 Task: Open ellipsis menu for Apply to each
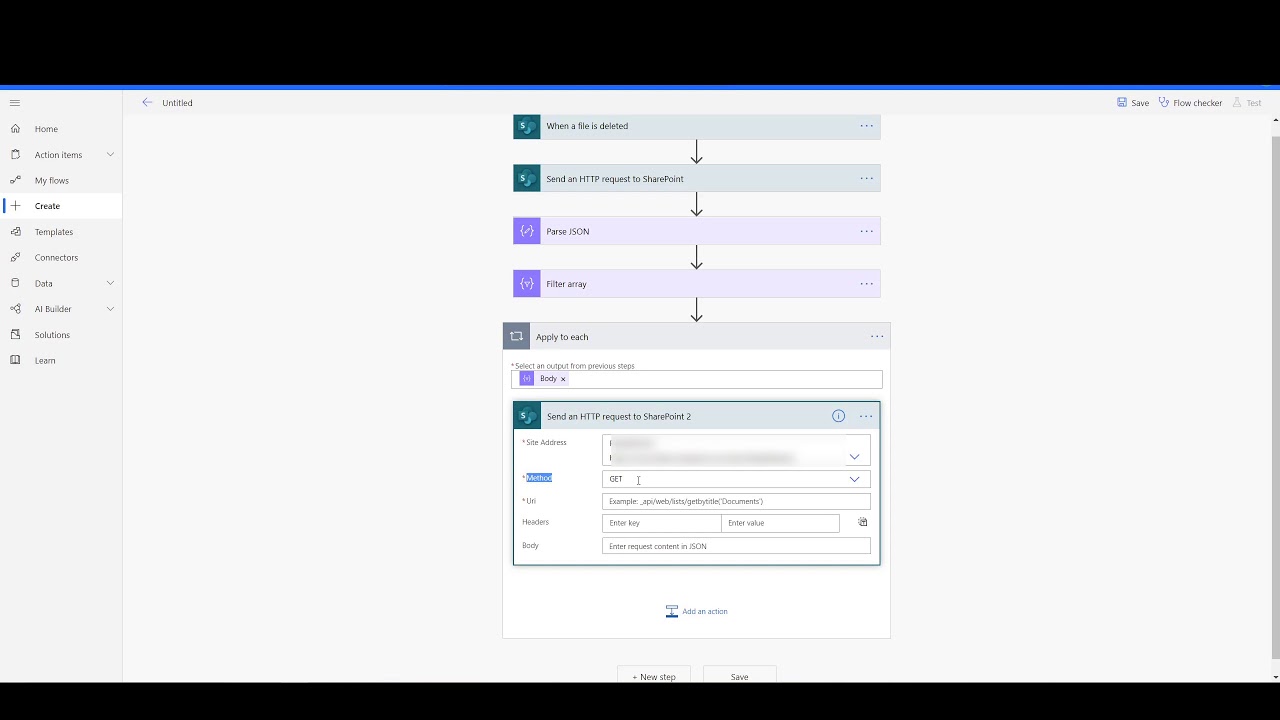click(x=877, y=337)
